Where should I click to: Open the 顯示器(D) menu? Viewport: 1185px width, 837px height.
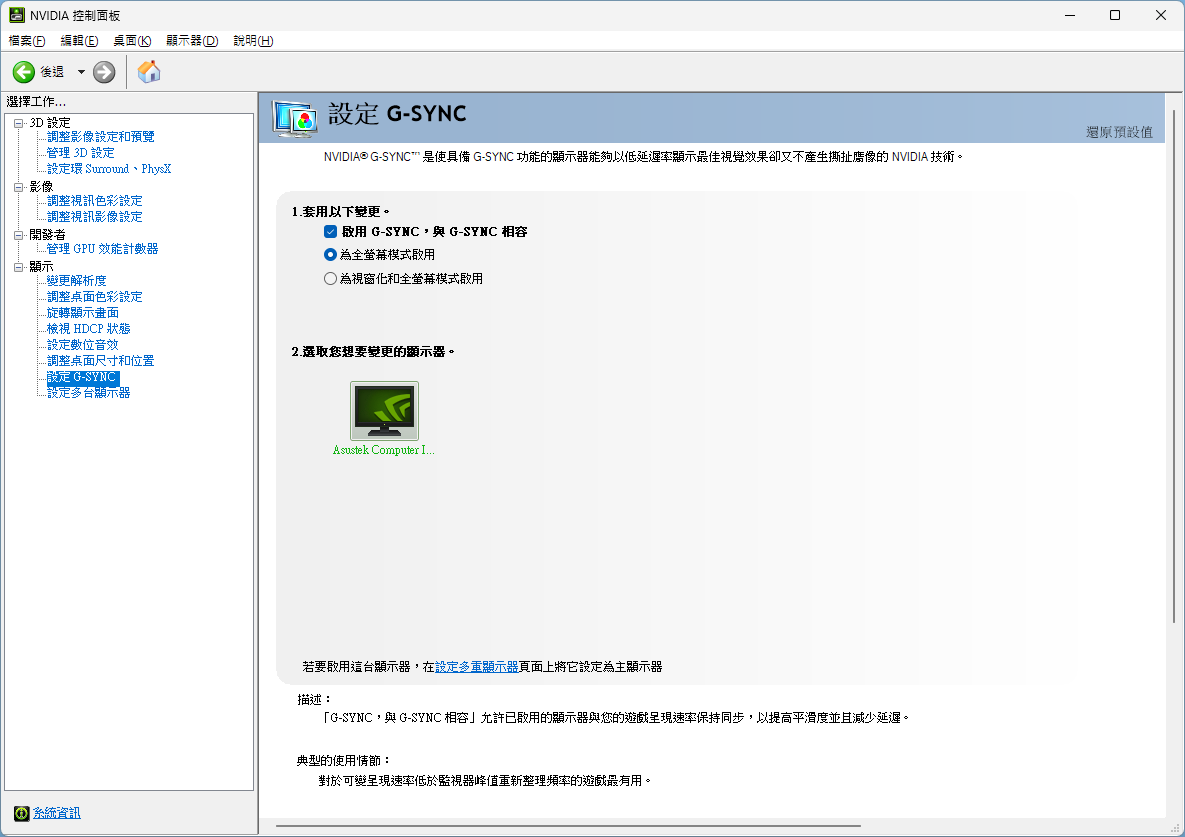pyautogui.click(x=192, y=41)
